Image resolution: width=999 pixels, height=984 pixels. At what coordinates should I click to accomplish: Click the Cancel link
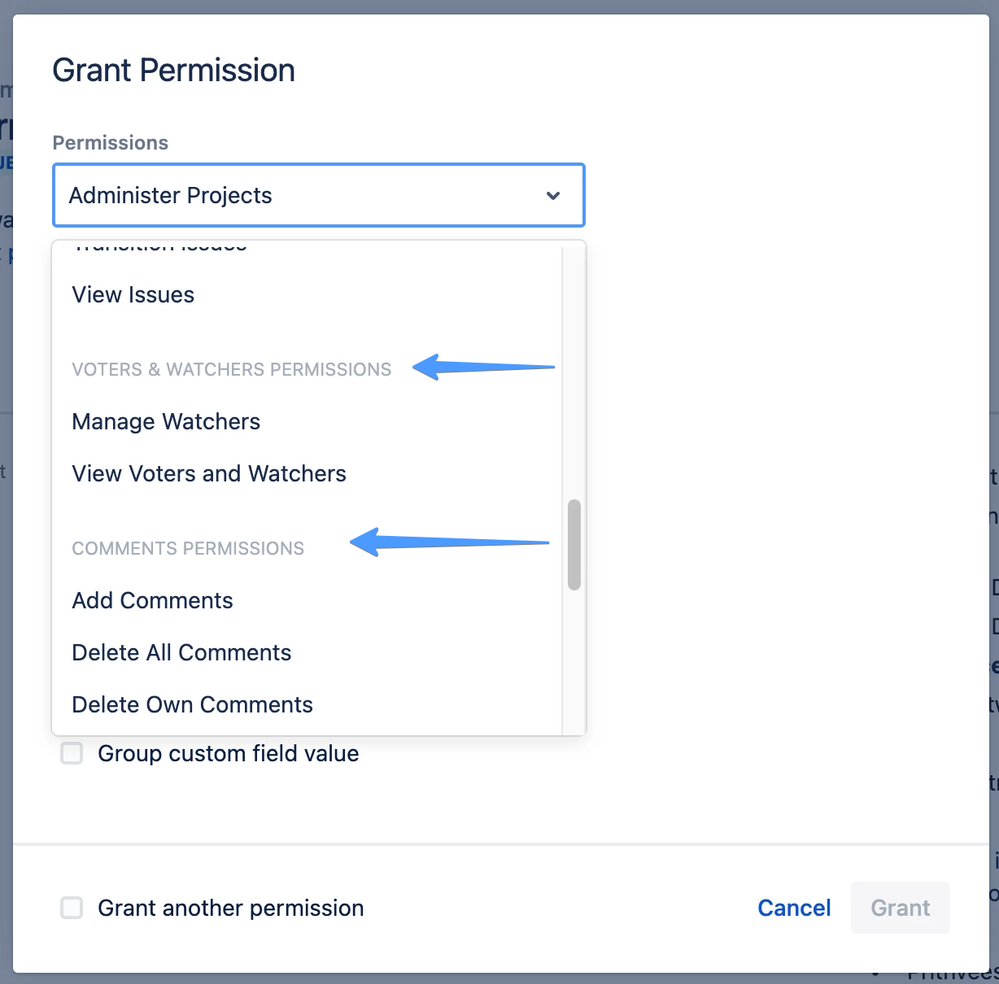794,908
